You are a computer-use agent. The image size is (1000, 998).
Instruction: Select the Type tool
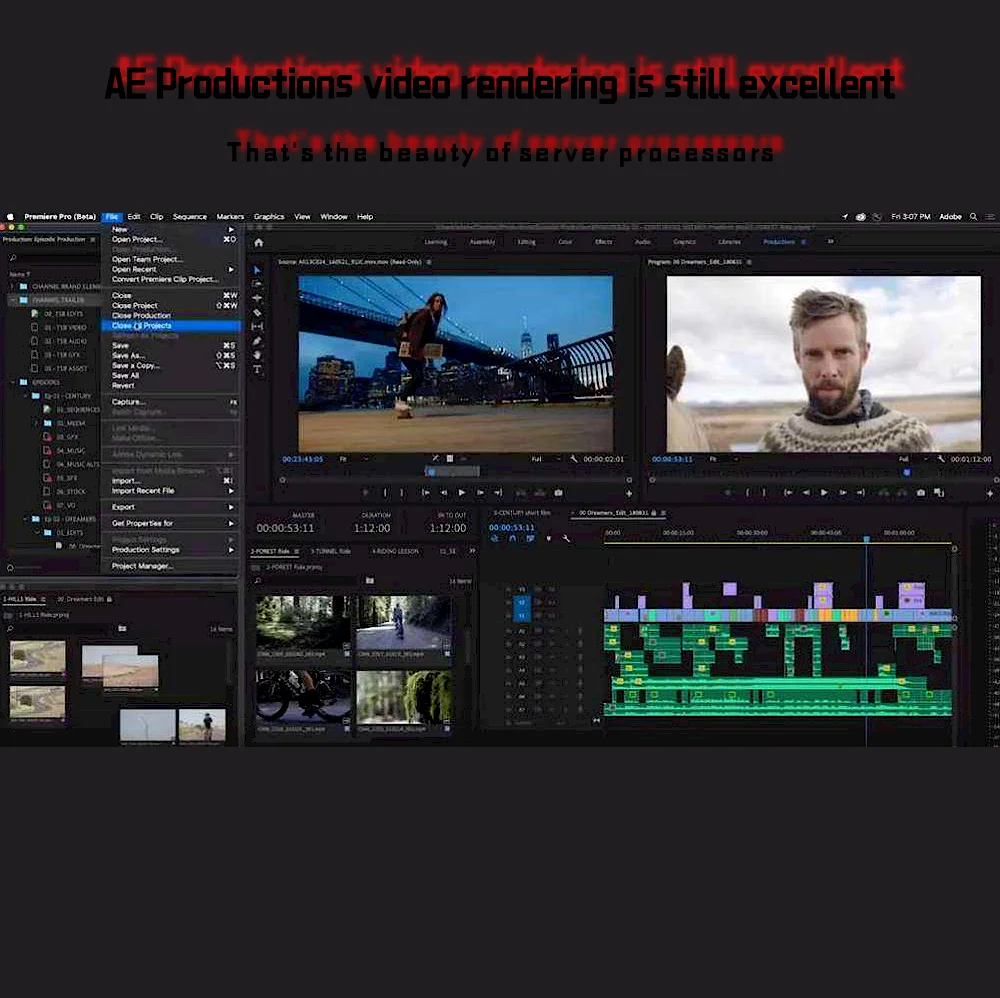(x=257, y=370)
